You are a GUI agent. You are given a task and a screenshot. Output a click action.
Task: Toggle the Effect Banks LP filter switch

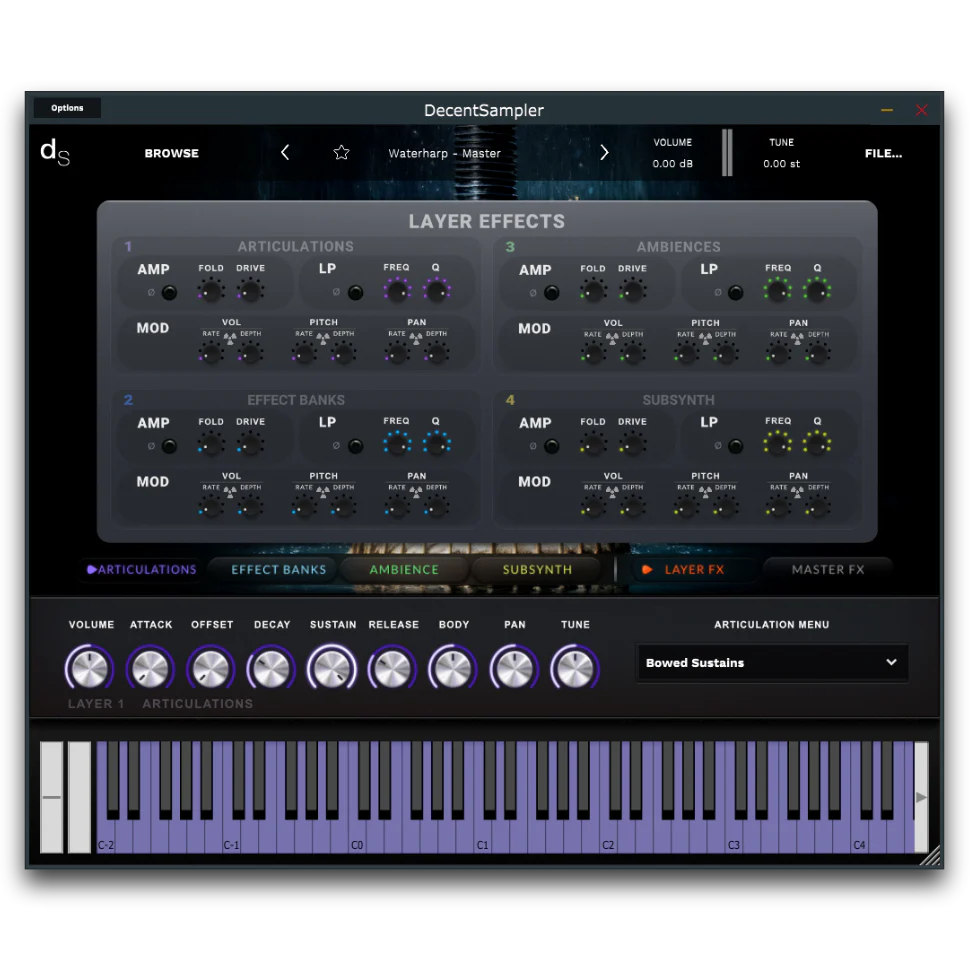354,446
